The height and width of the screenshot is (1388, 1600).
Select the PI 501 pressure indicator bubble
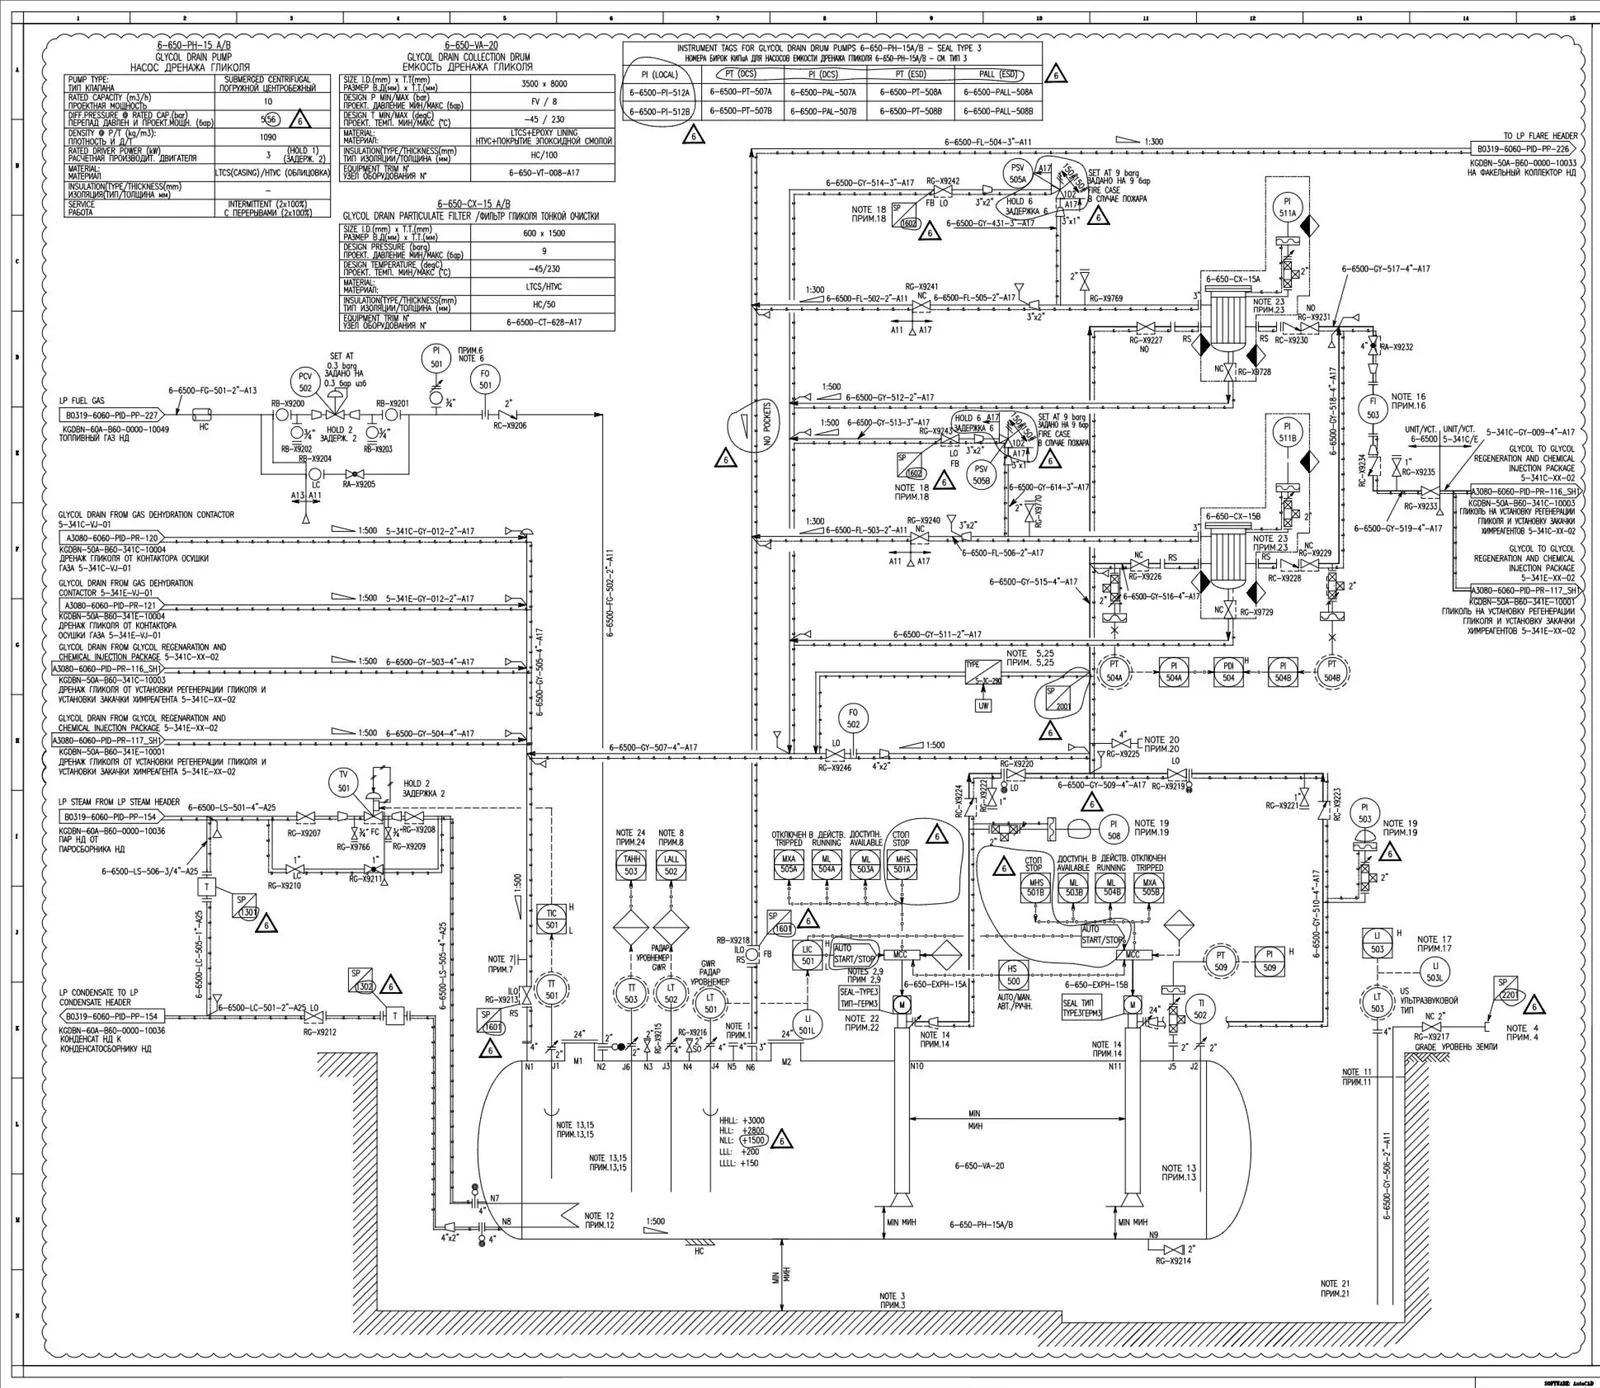[x=436, y=357]
